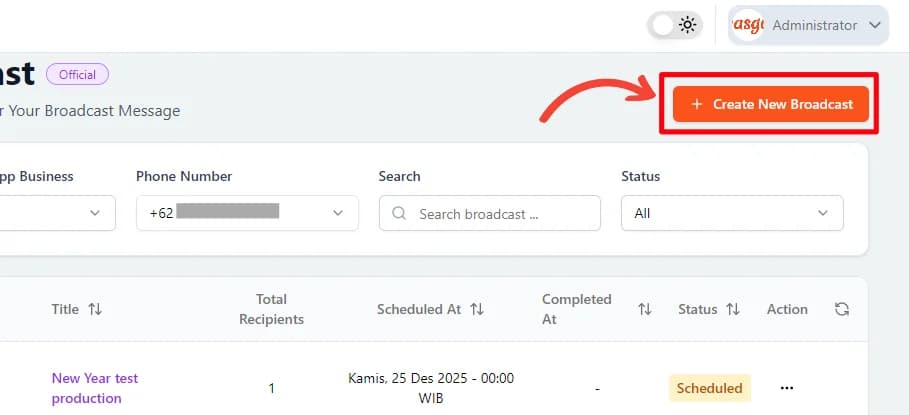The height and width of the screenshot is (415, 909).
Task: Click the company logo avatar
Action: point(749,26)
